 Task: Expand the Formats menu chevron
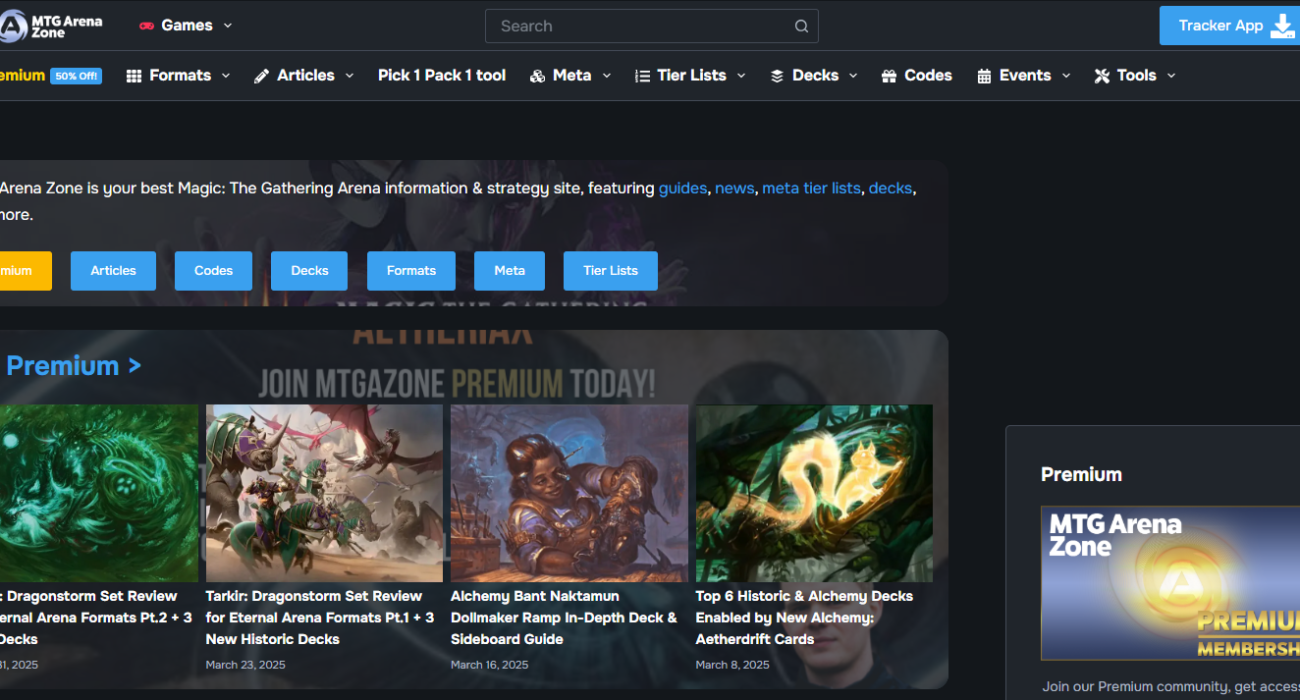click(226, 76)
